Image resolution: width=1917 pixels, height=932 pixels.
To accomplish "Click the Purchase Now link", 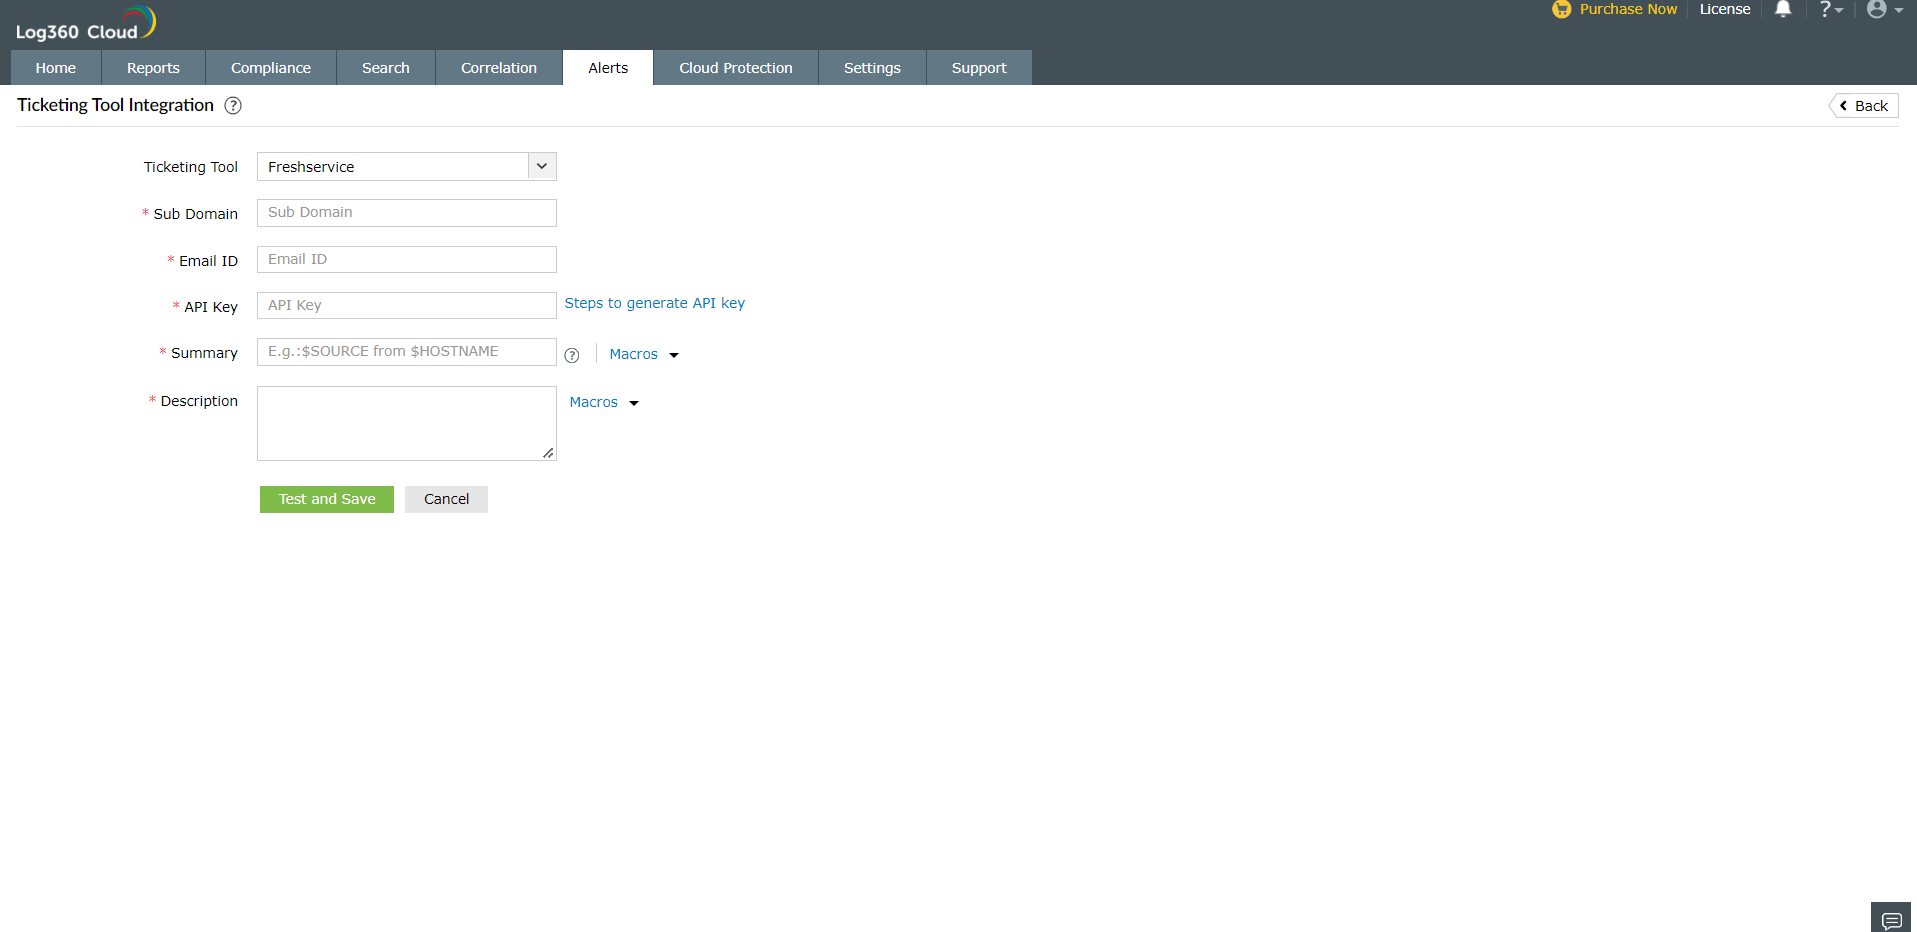I will click(1628, 9).
